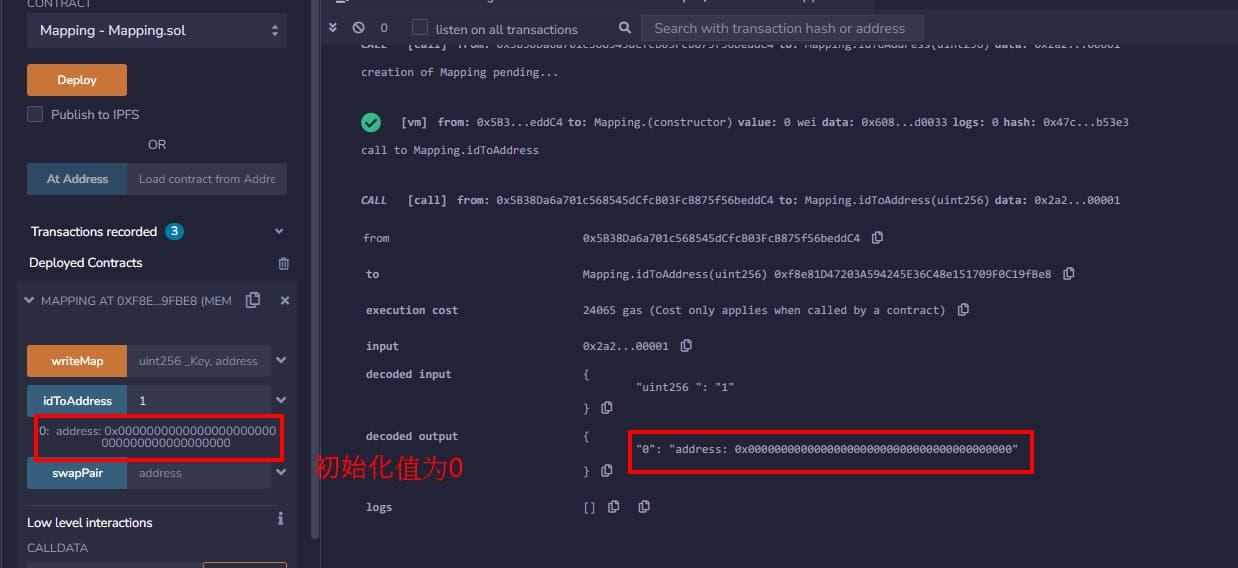
Task: Select the decoded output zero address text
Action: pyautogui.click(x=827, y=450)
